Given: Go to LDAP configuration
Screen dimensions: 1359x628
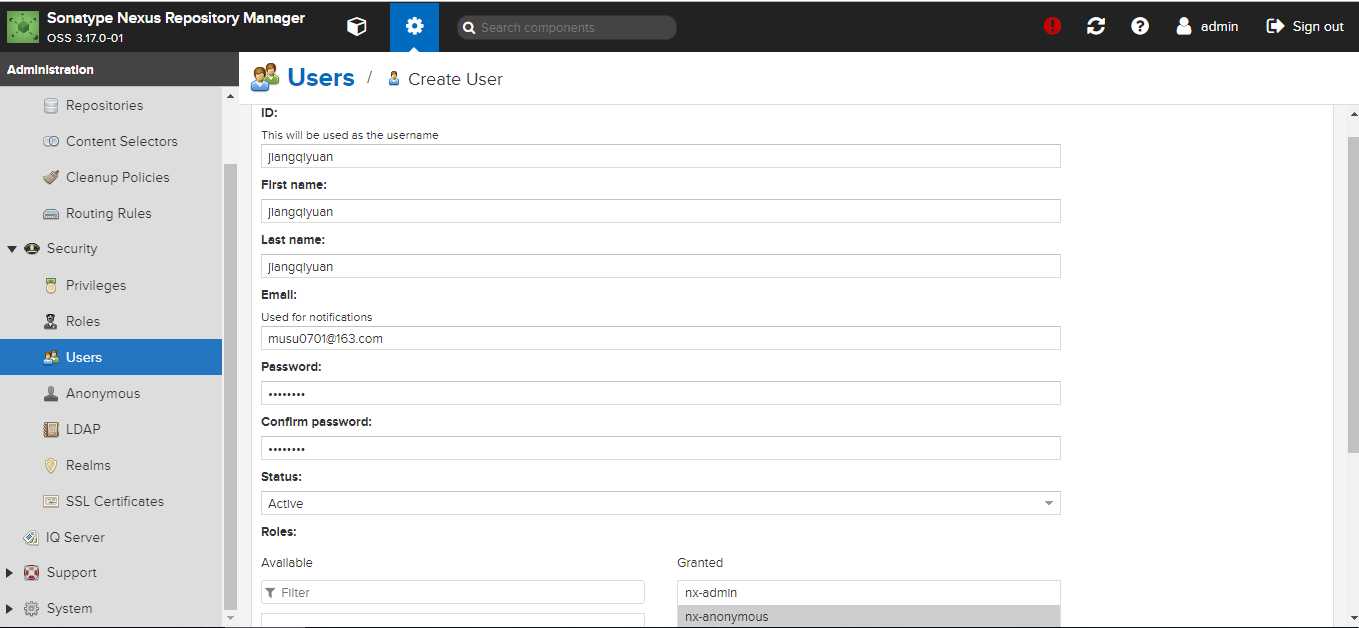Looking at the screenshot, I should coord(111,430).
